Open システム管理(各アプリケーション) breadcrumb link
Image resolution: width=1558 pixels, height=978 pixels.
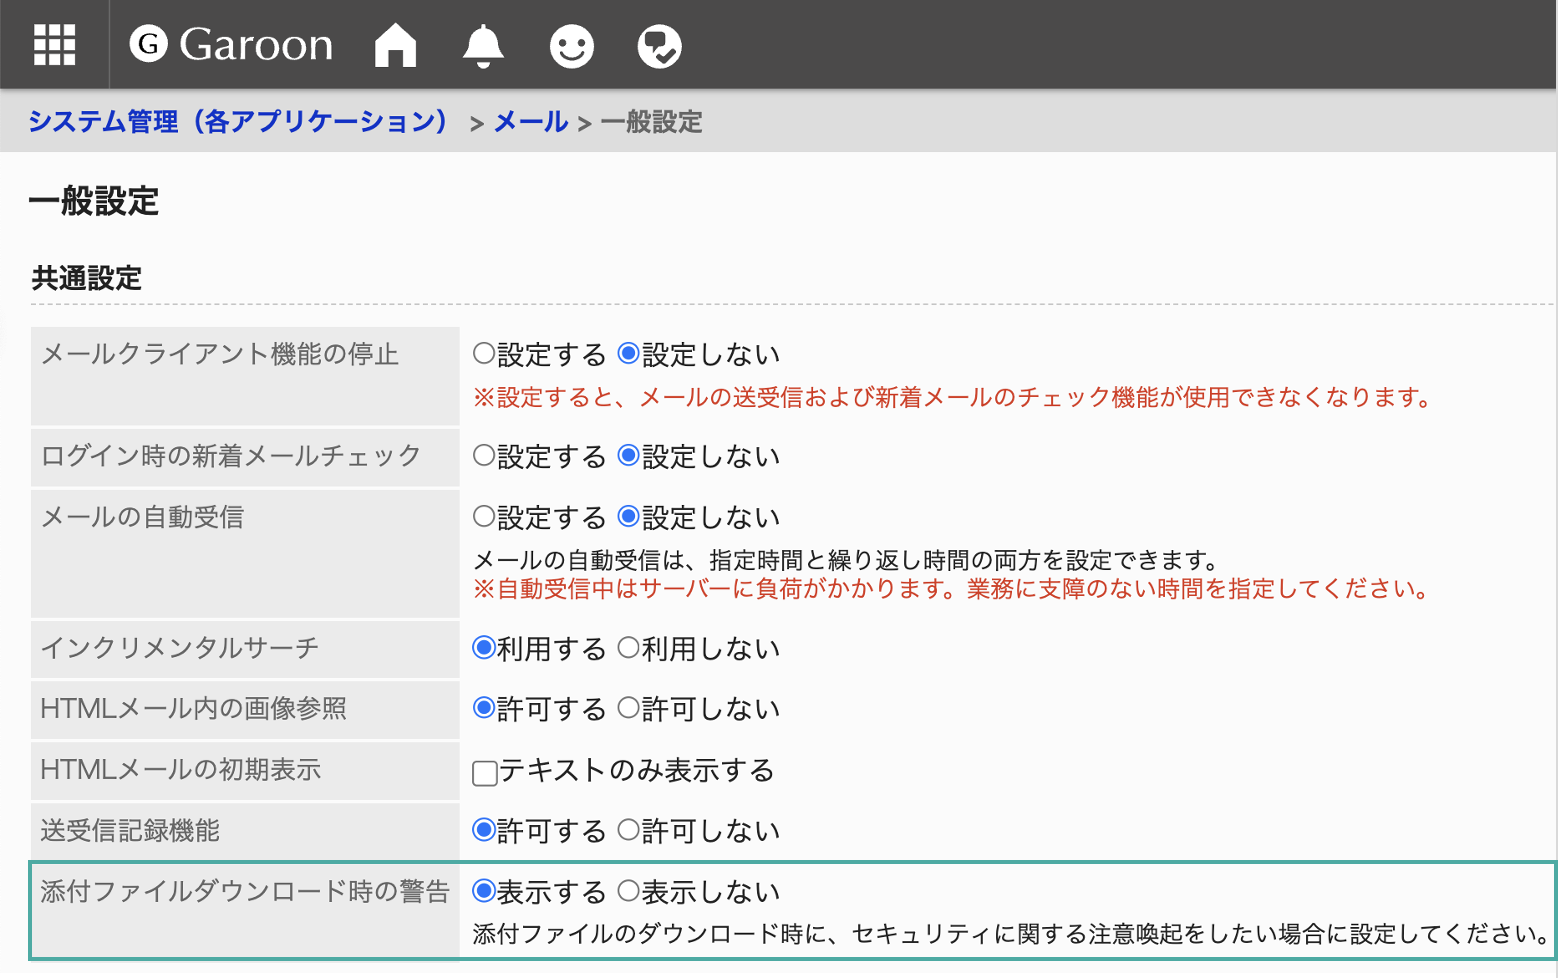click(x=238, y=122)
